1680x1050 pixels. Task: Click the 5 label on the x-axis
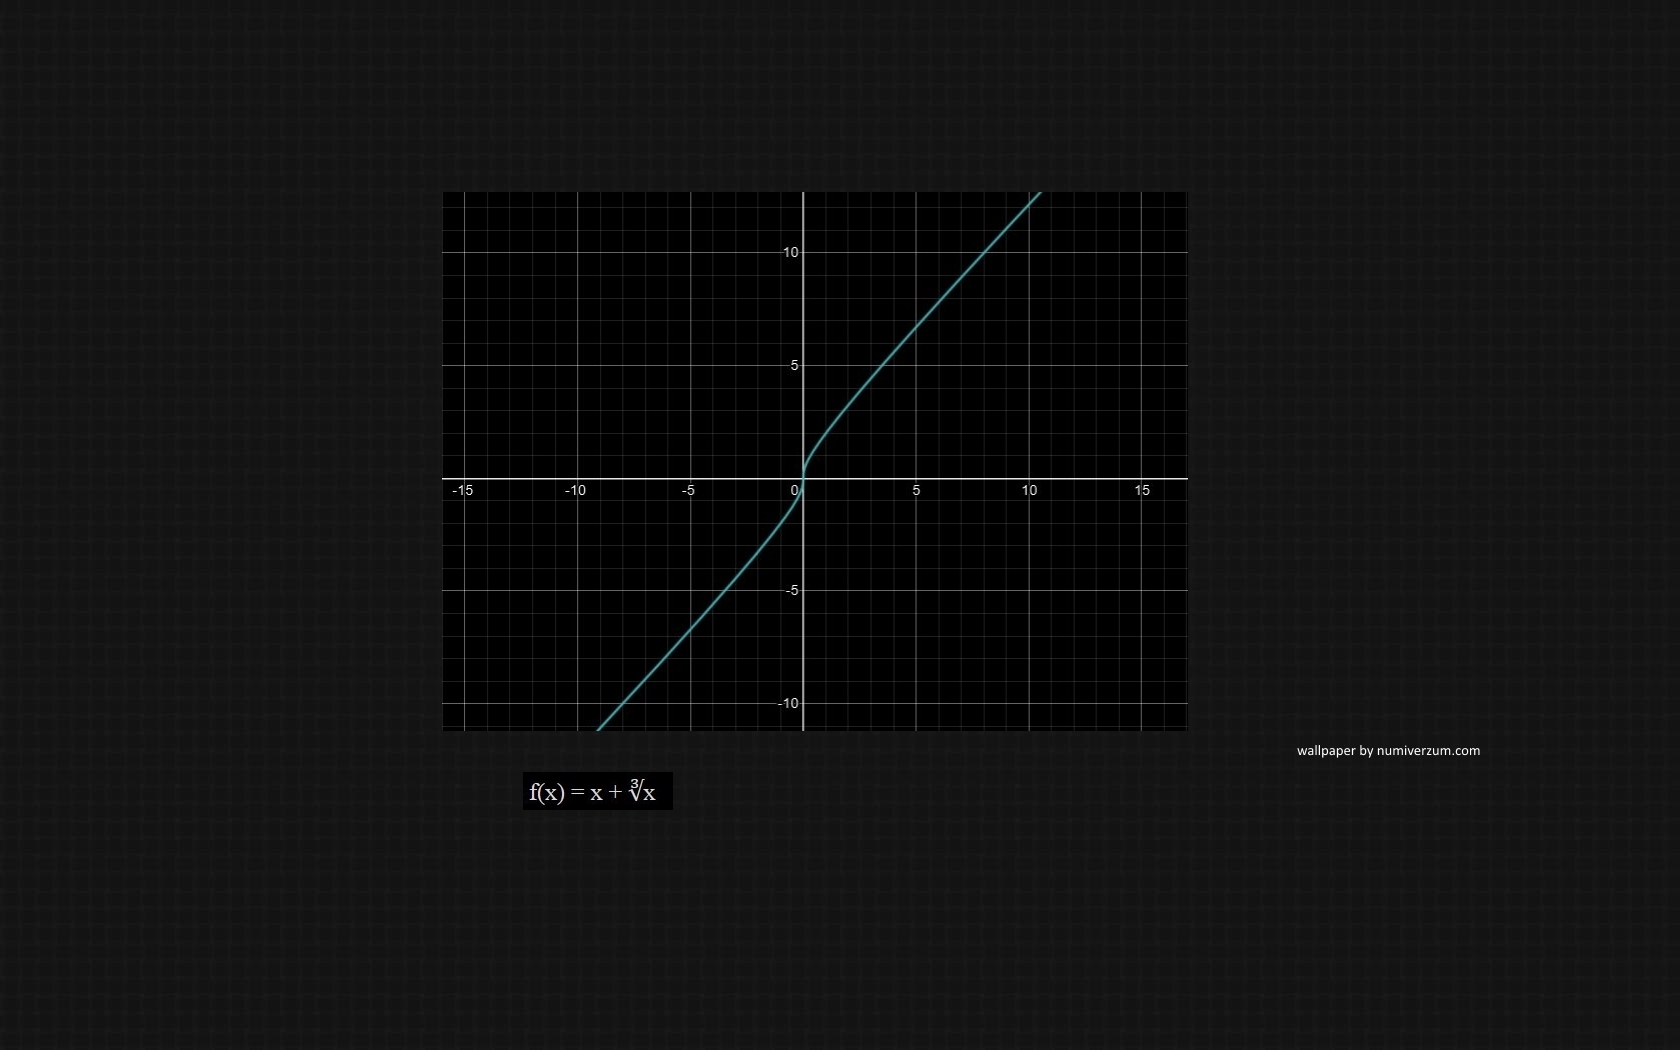(x=916, y=490)
